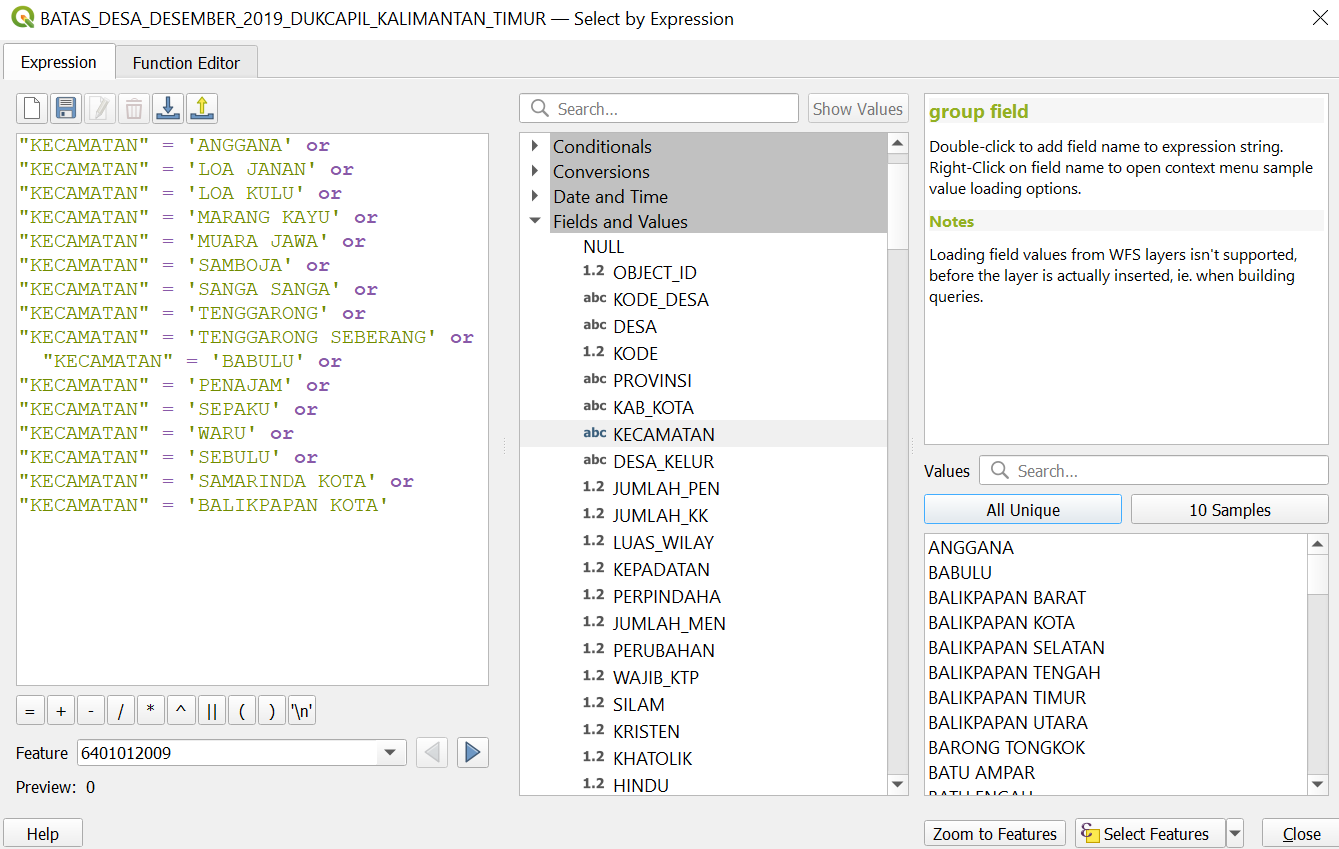Collapse the Fields and Values group

pos(535,221)
